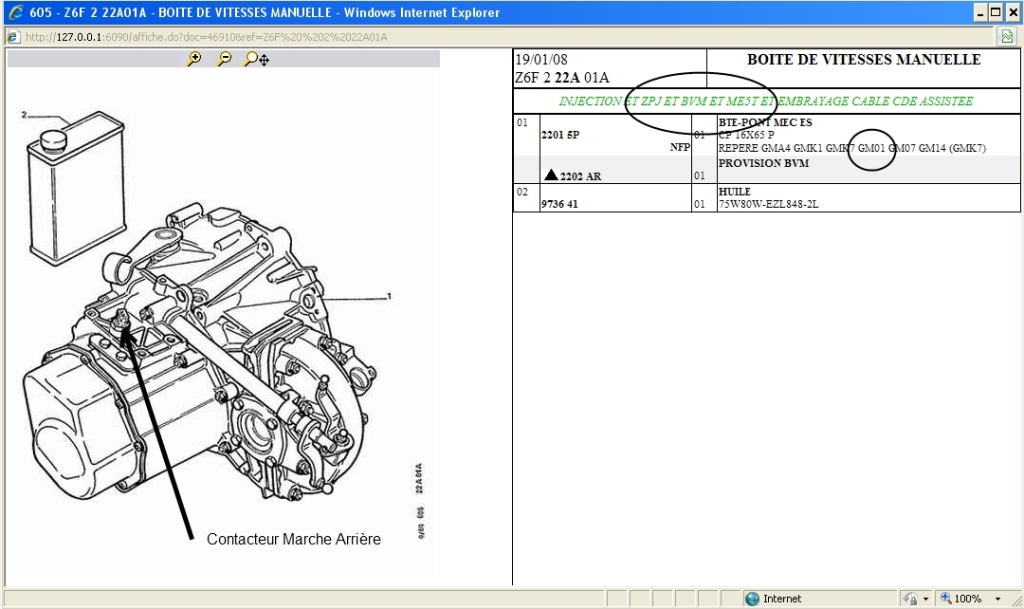Click the Internet zone globe icon
The height and width of the screenshot is (609, 1024).
[x=752, y=598]
